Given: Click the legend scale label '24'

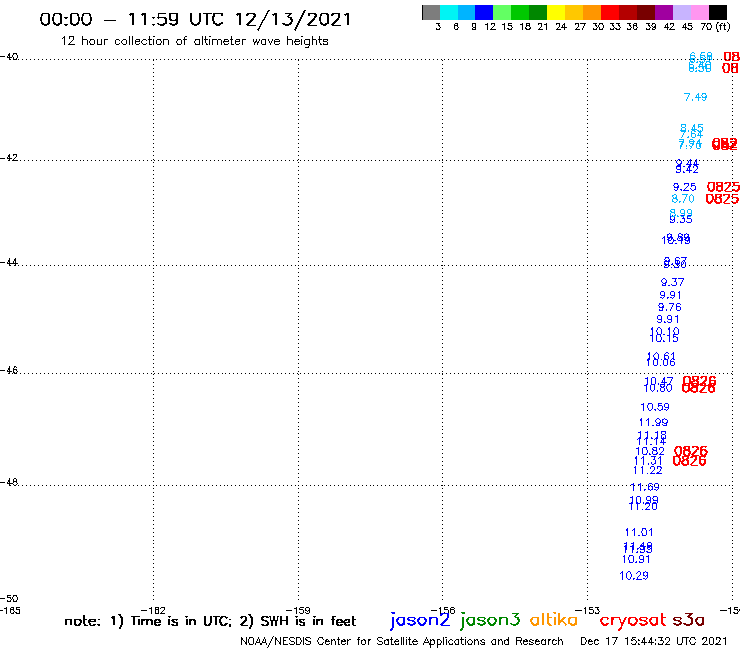Looking at the screenshot, I should (561, 27).
